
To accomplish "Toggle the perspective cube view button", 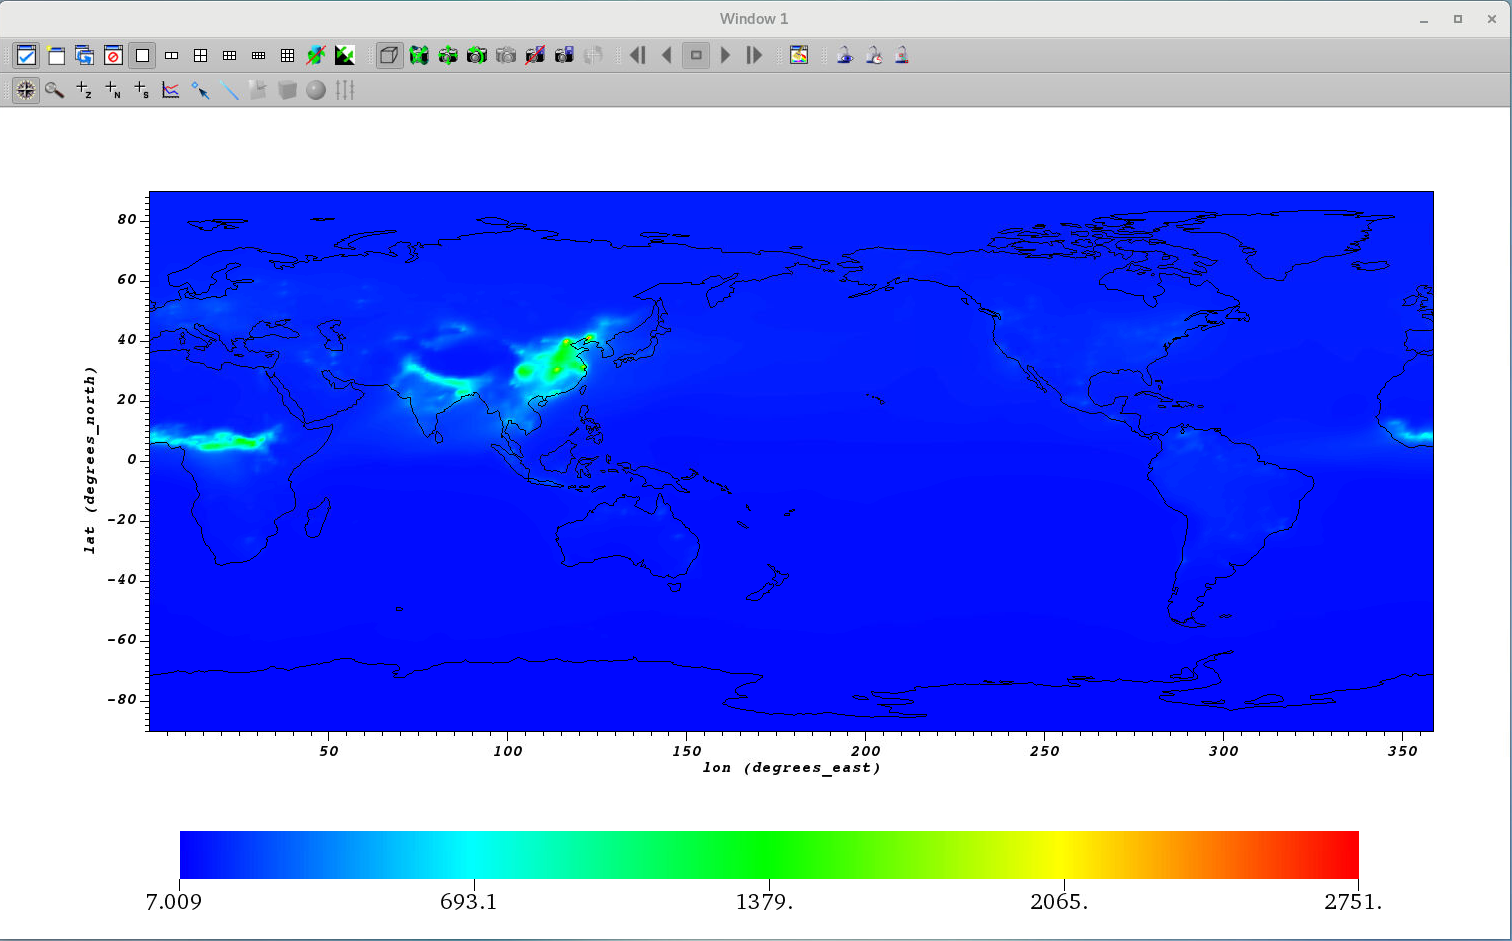I will 389,56.
